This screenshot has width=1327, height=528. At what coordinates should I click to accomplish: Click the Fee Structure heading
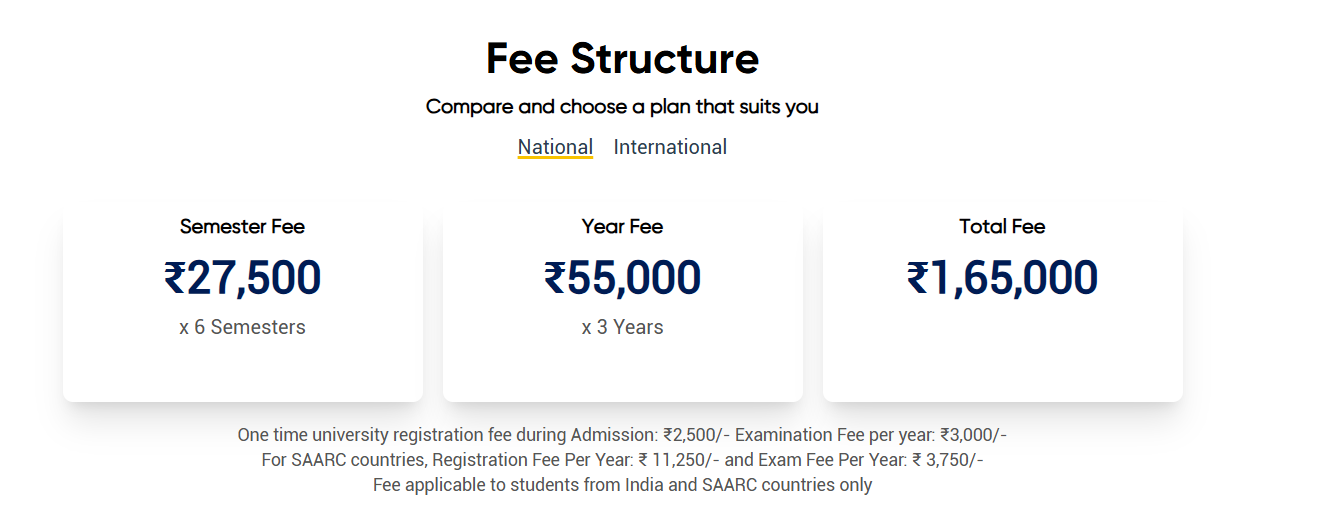(622, 59)
